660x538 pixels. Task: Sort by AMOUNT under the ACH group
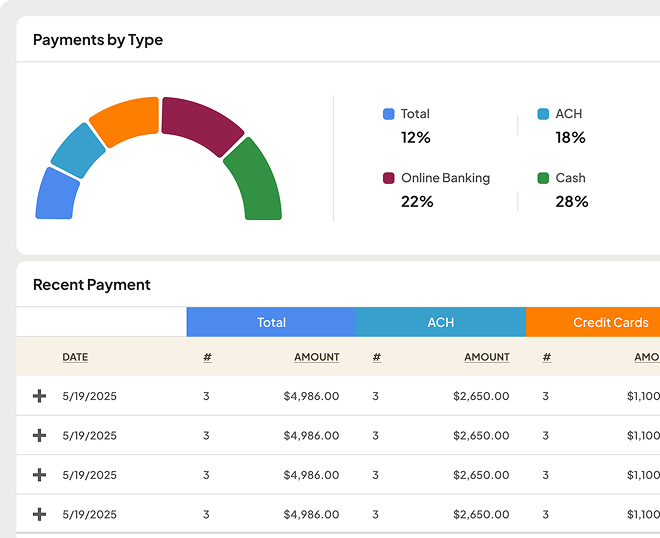click(486, 357)
